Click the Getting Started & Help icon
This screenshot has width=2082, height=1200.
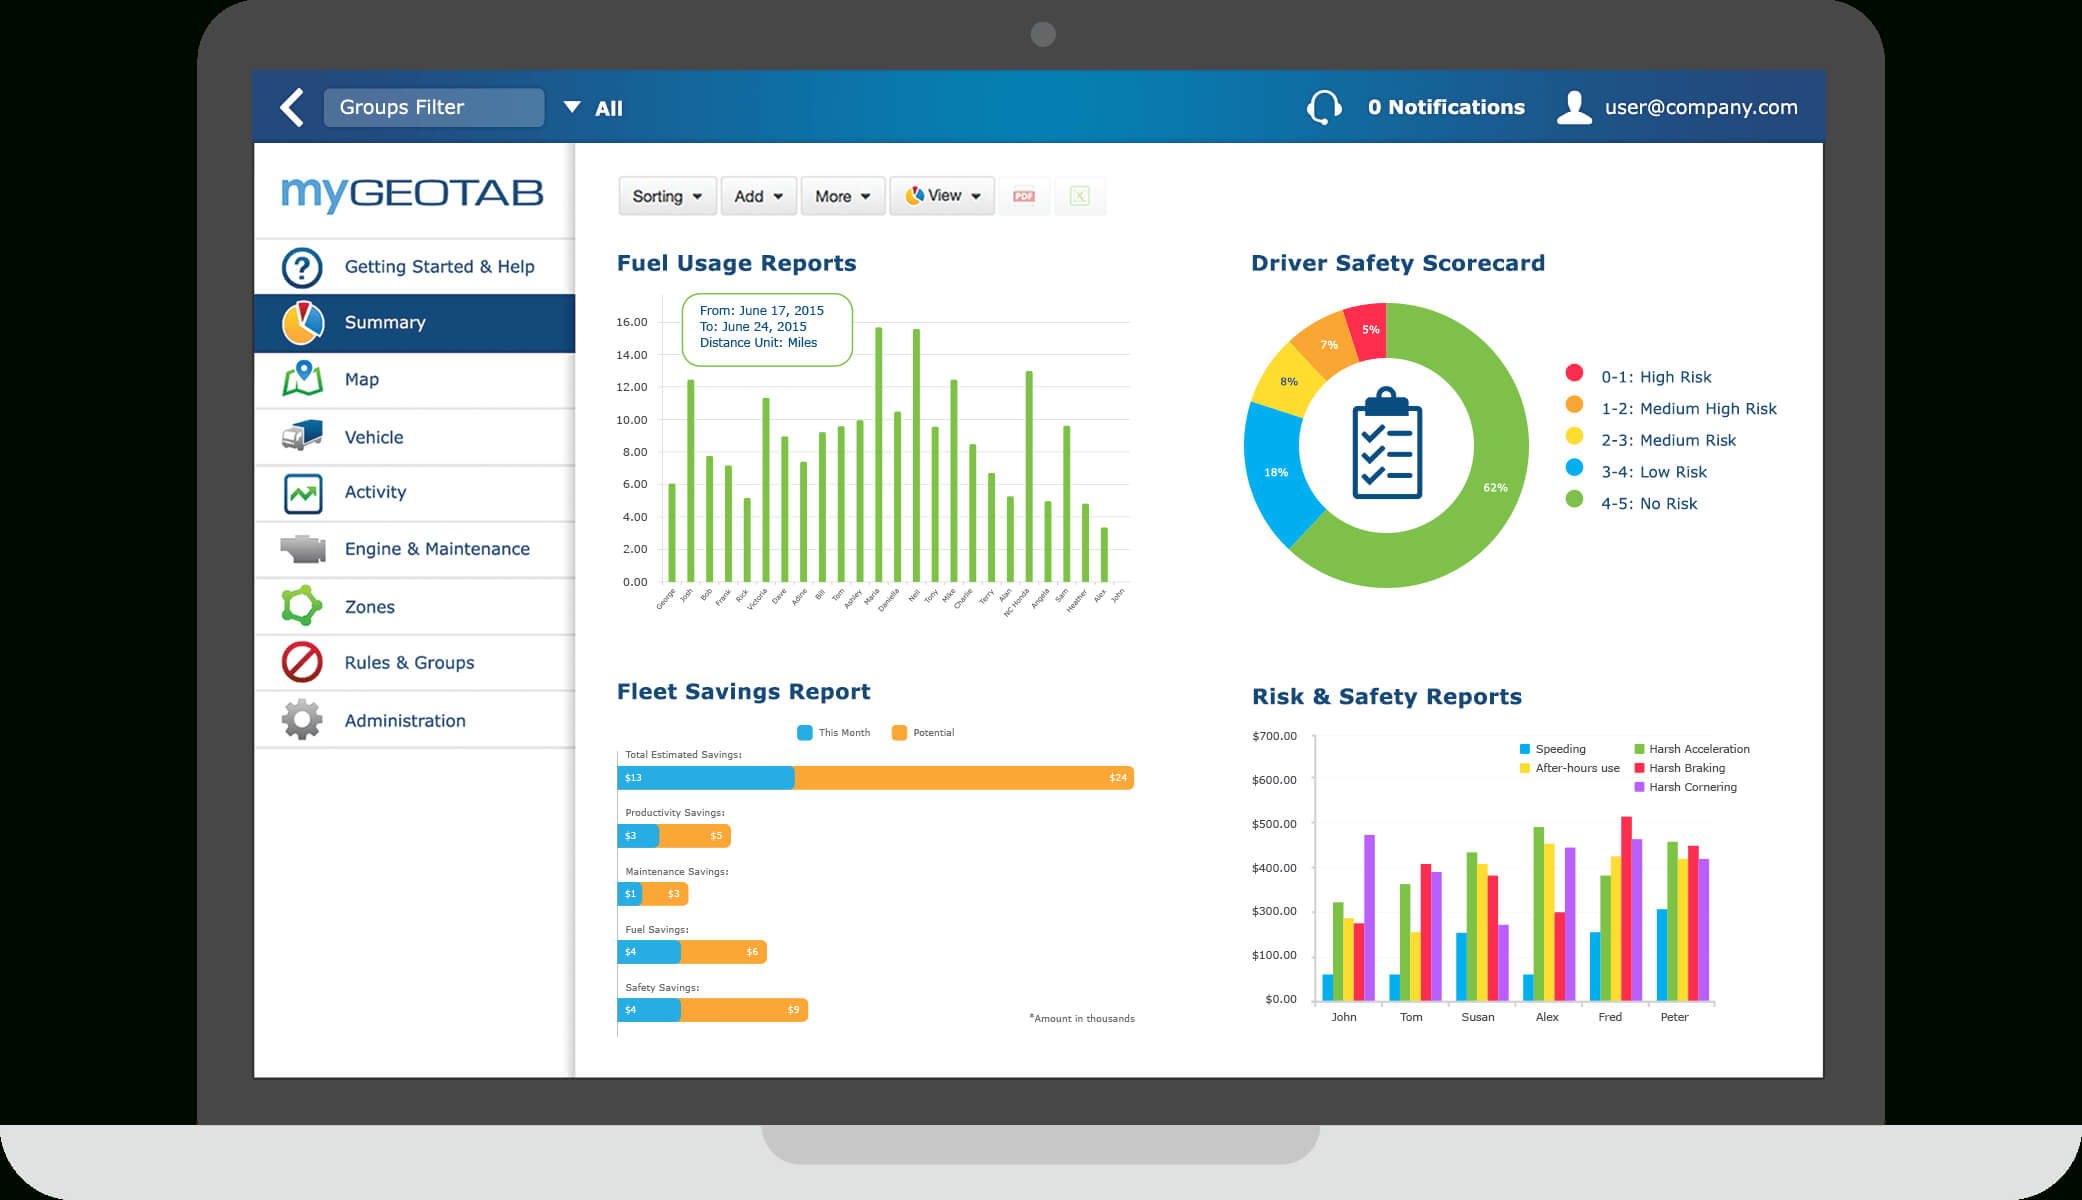pos(306,266)
